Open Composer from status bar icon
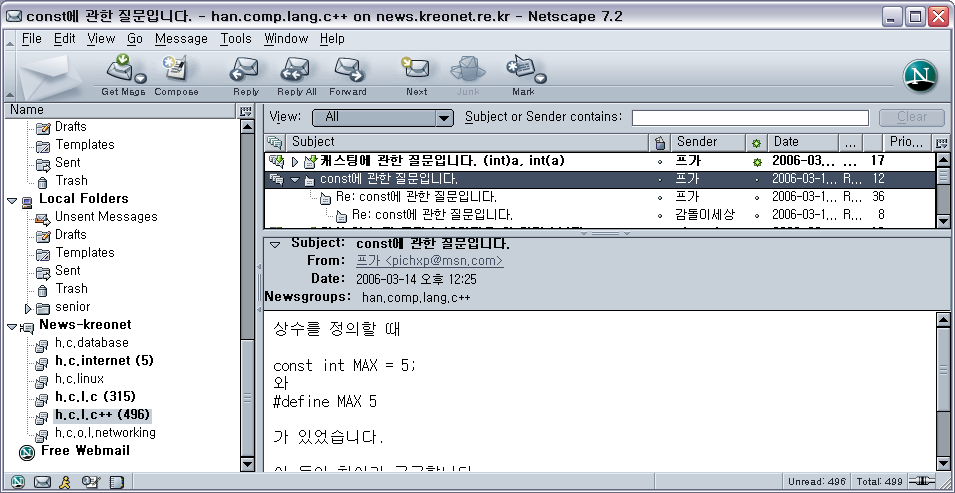The width and height of the screenshot is (955, 493). [90, 482]
